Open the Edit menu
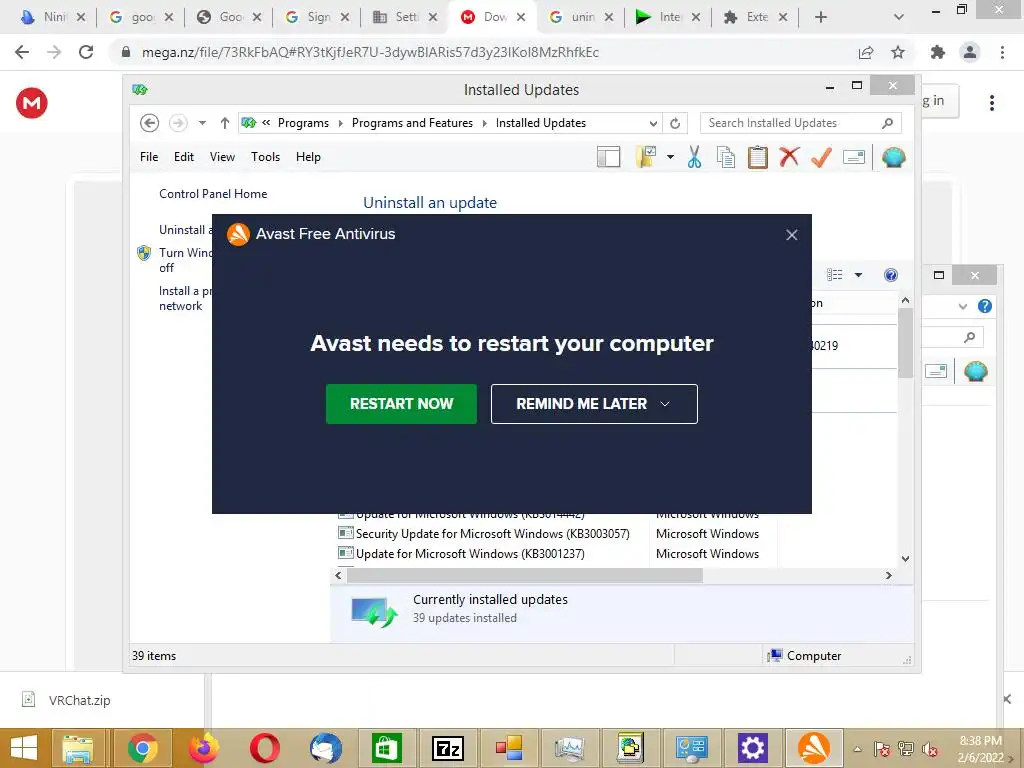 (184, 157)
